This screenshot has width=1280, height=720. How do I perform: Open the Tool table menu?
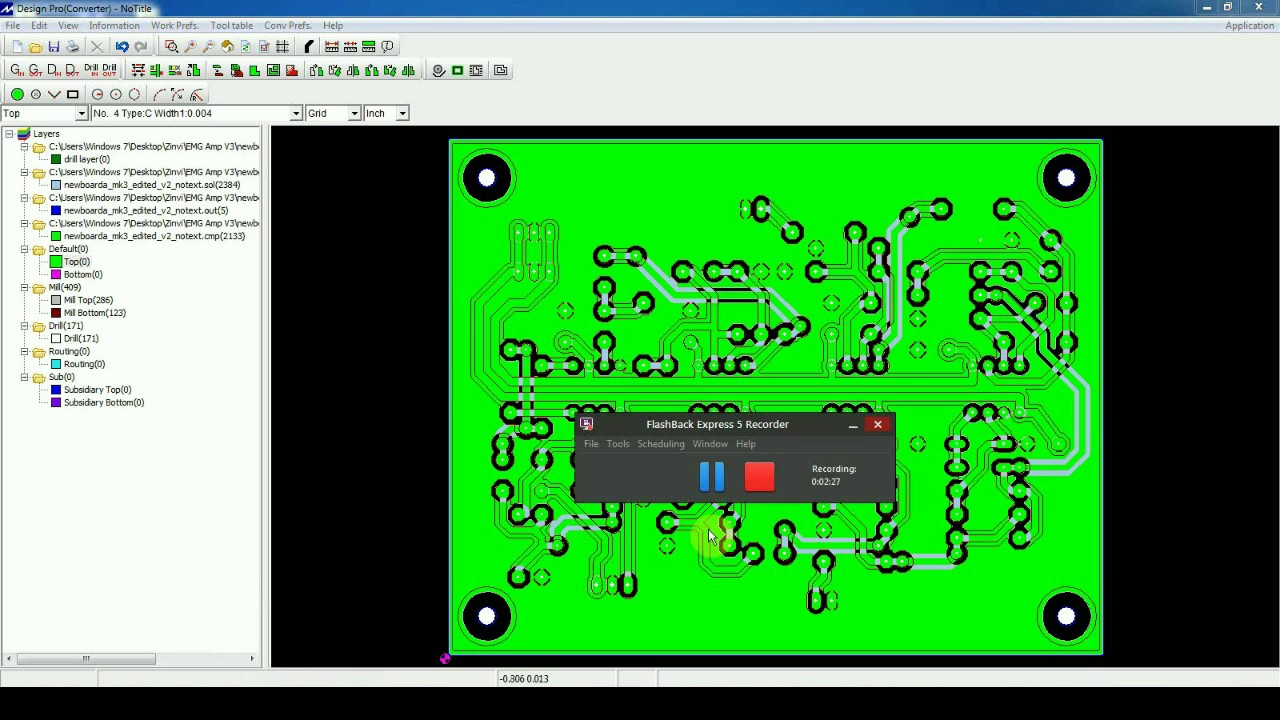click(x=232, y=25)
